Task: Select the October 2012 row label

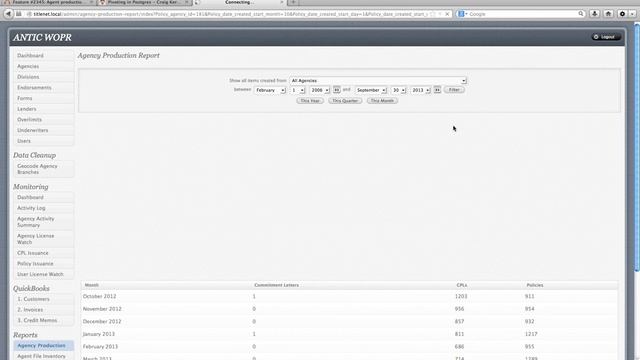Action: pos(99,296)
